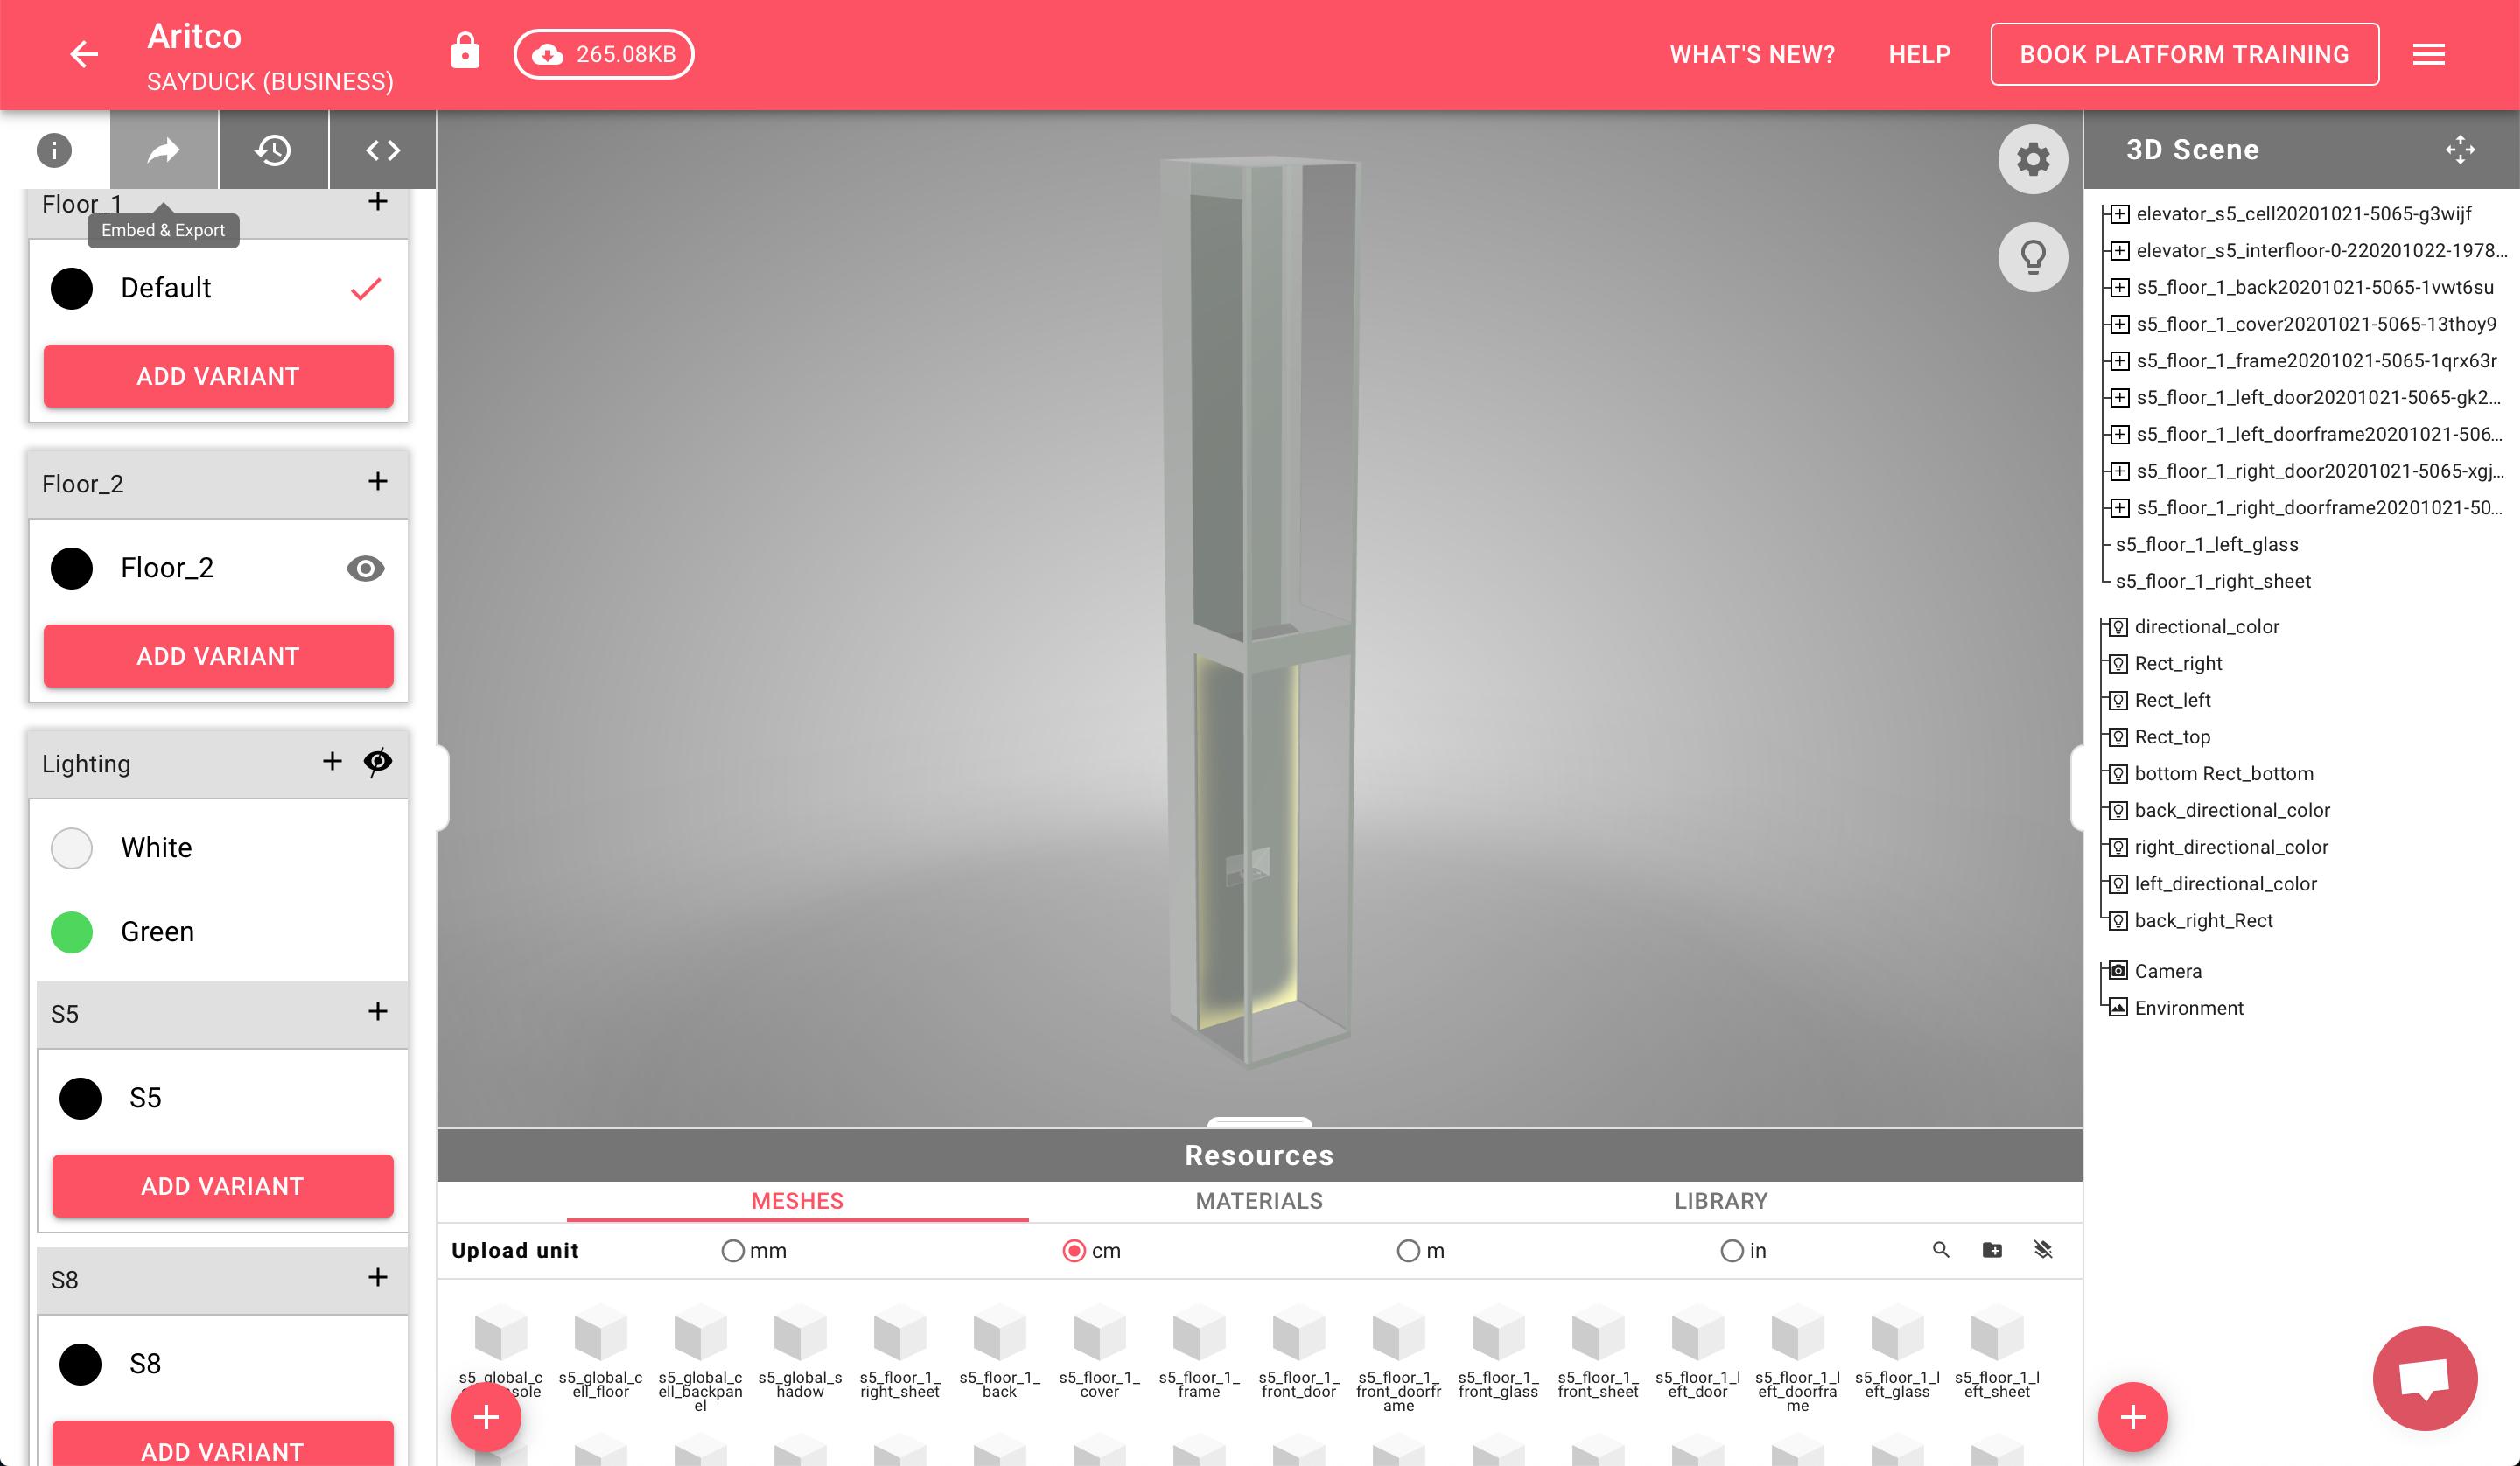Click the lock icon beside Aritco
This screenshot has height=1466, width=2520.
(465, 52)
